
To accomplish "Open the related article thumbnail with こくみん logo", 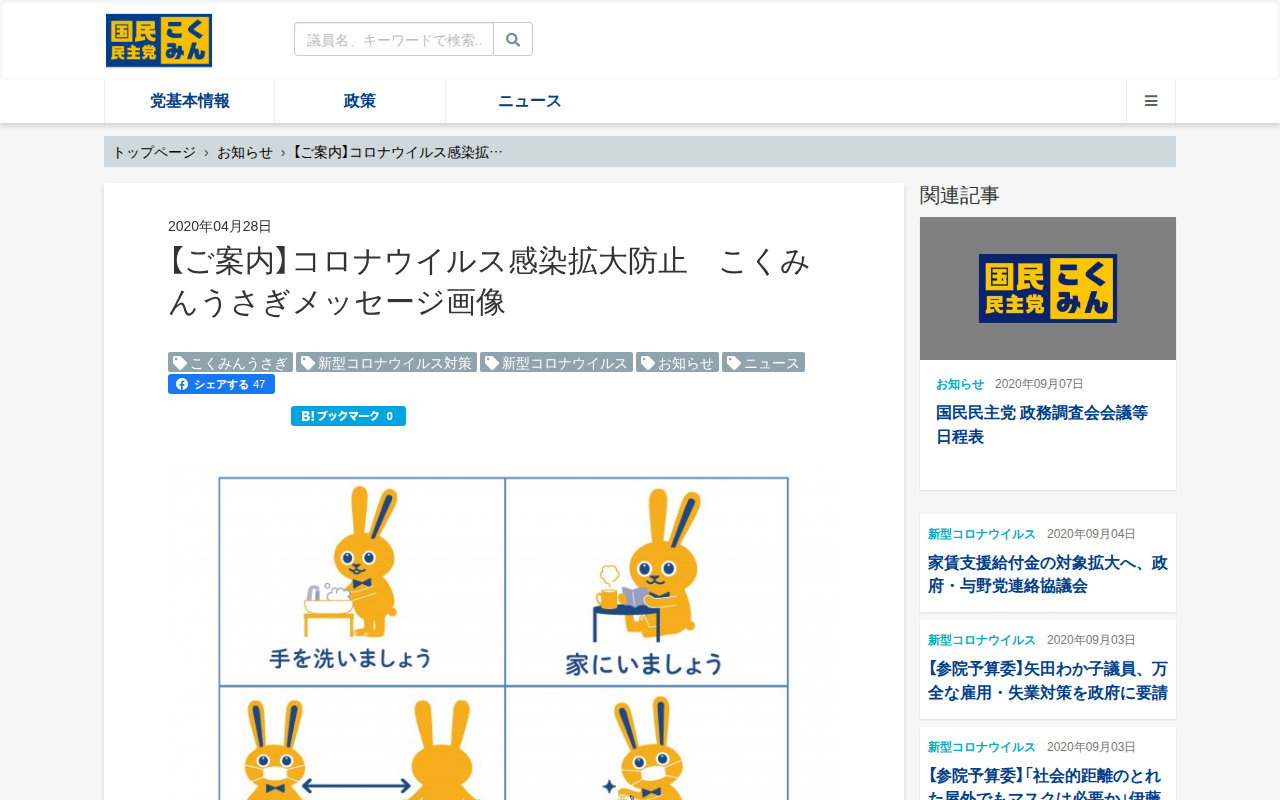I will click(1048, 288).
